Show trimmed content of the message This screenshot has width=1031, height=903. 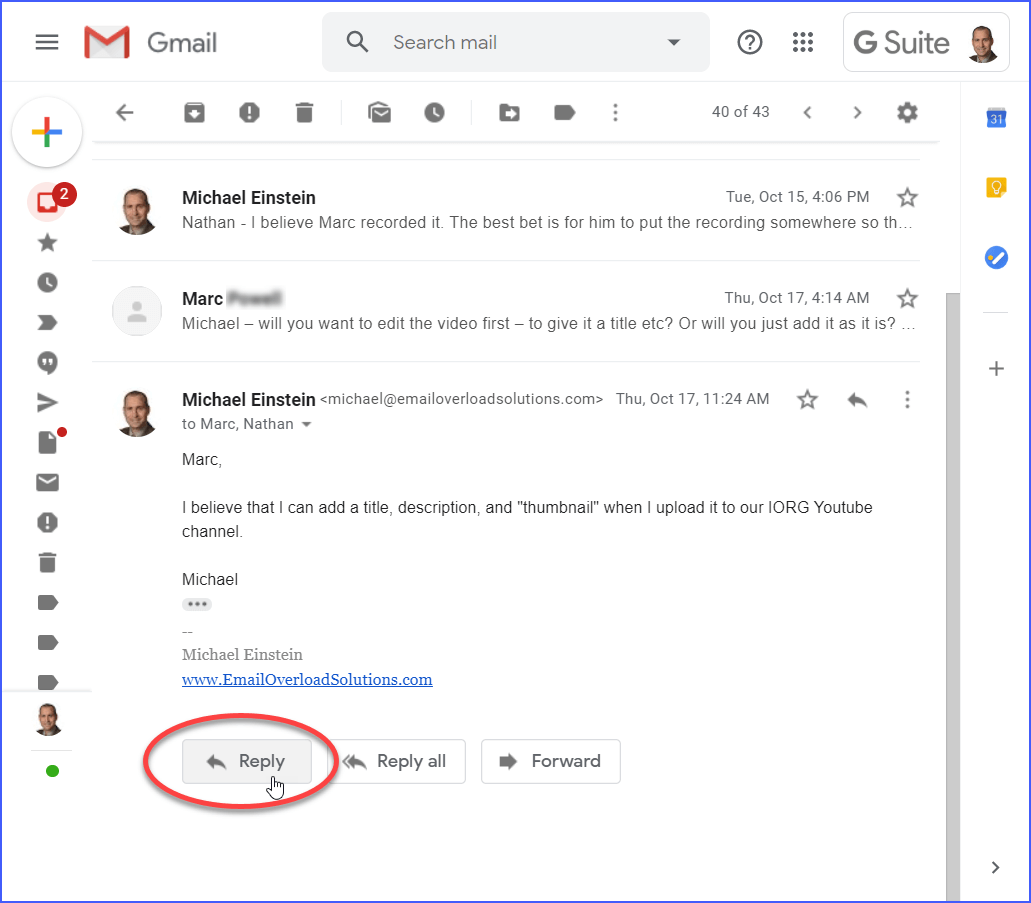[x=197, y=604]
